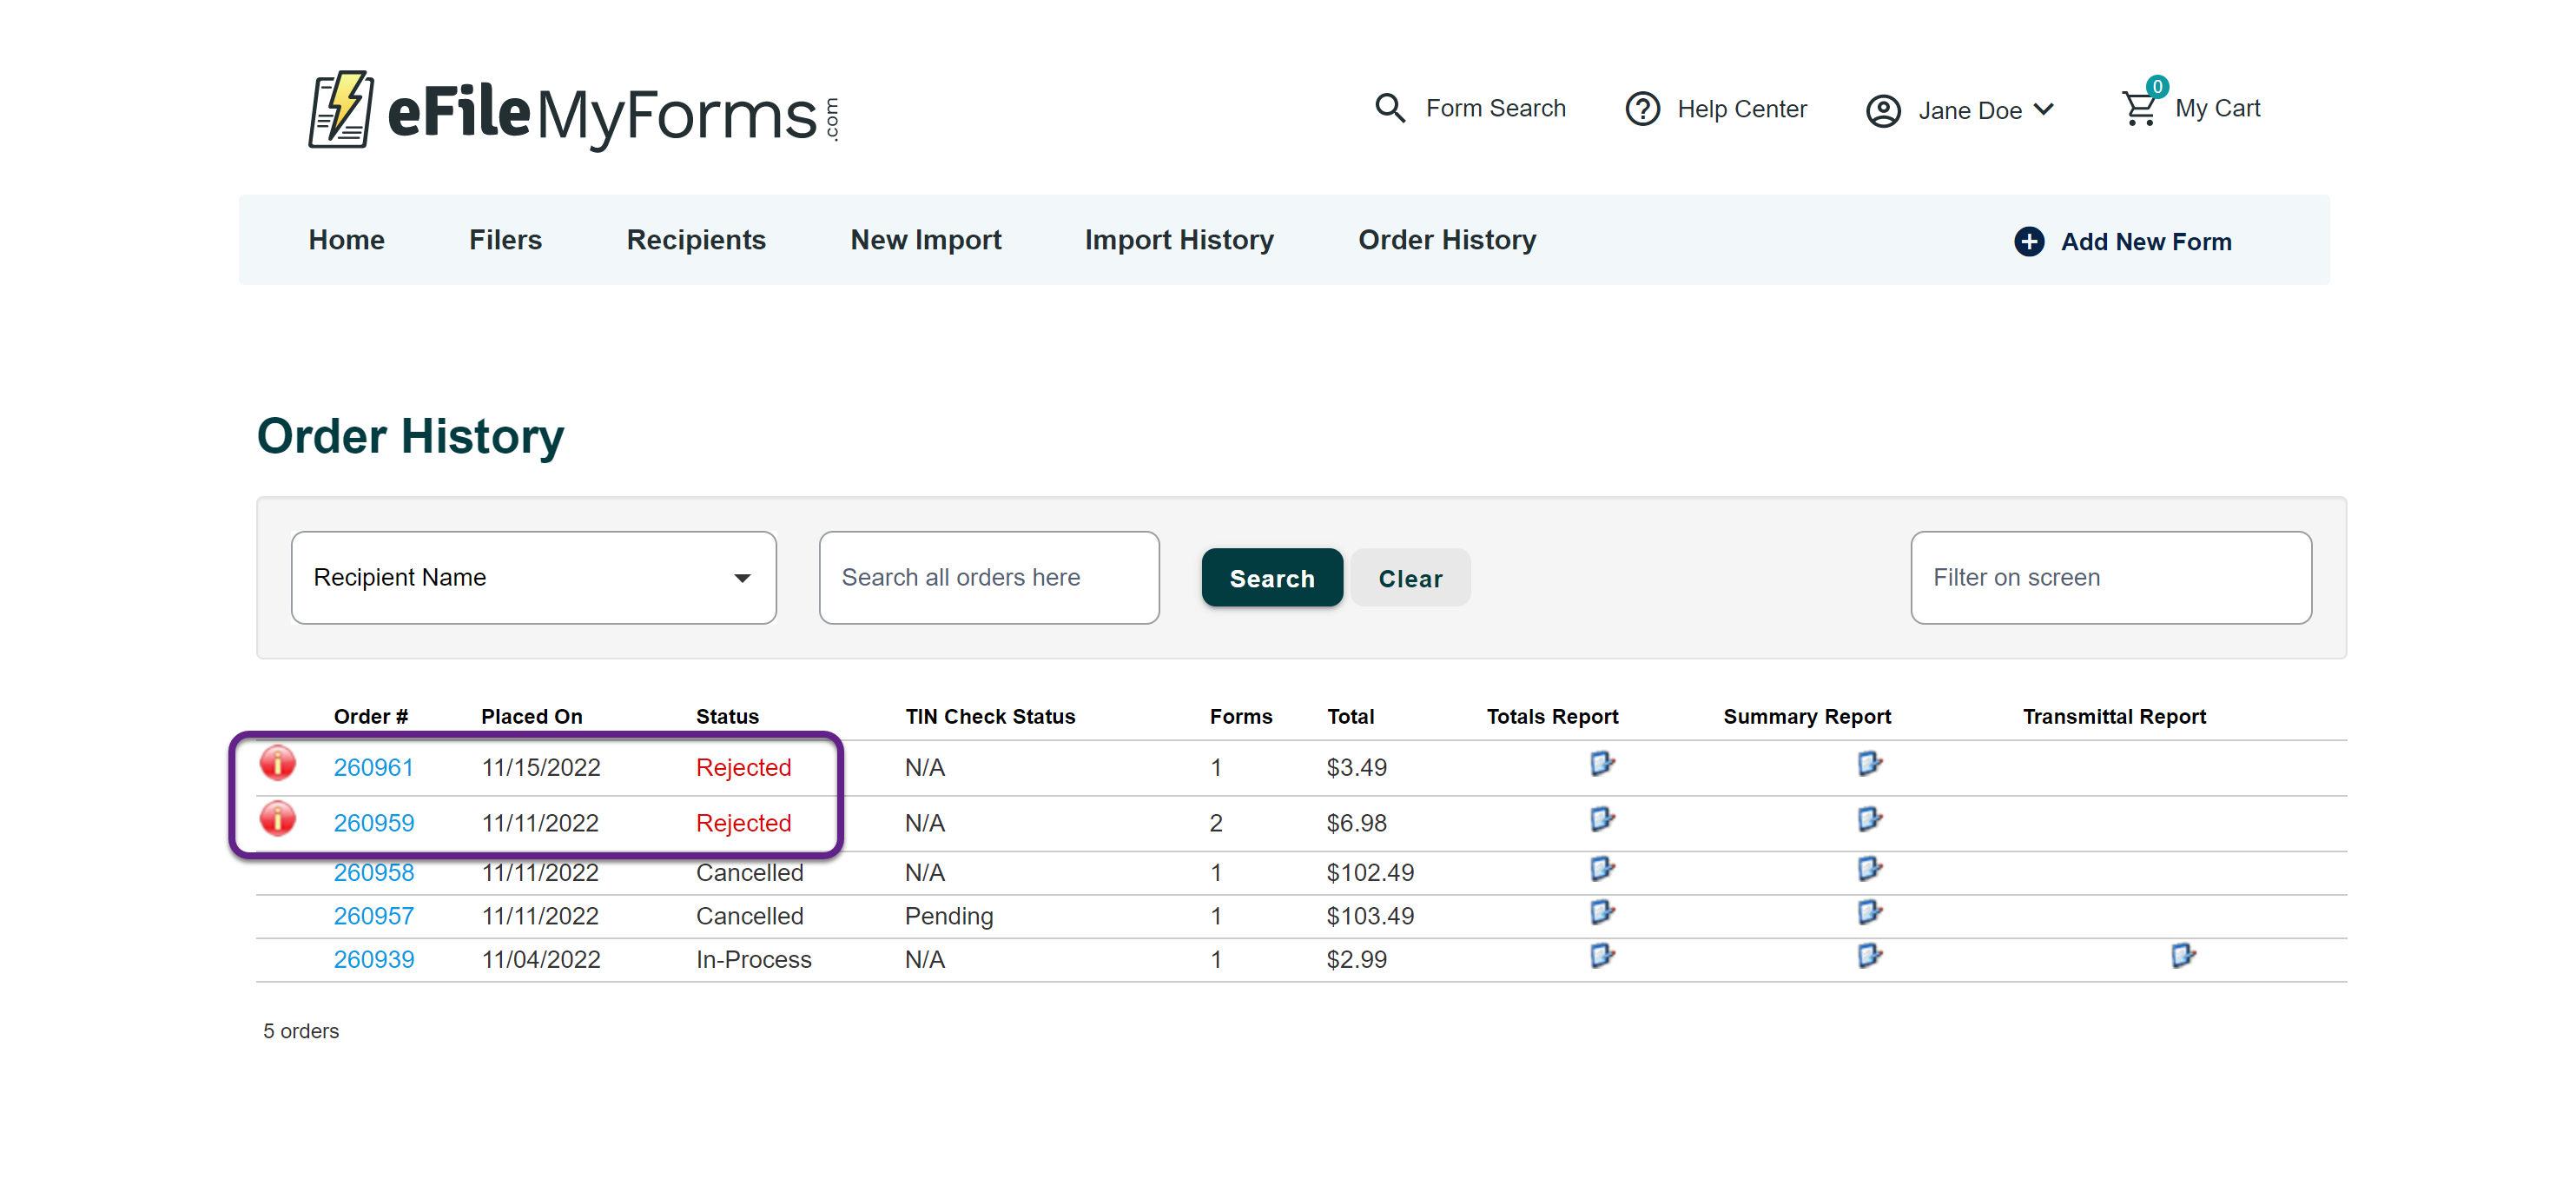This screenshot has height=1199, width=2576.
Task: Open the My Cart shopping cart icon
Action: pos(2139,107)
